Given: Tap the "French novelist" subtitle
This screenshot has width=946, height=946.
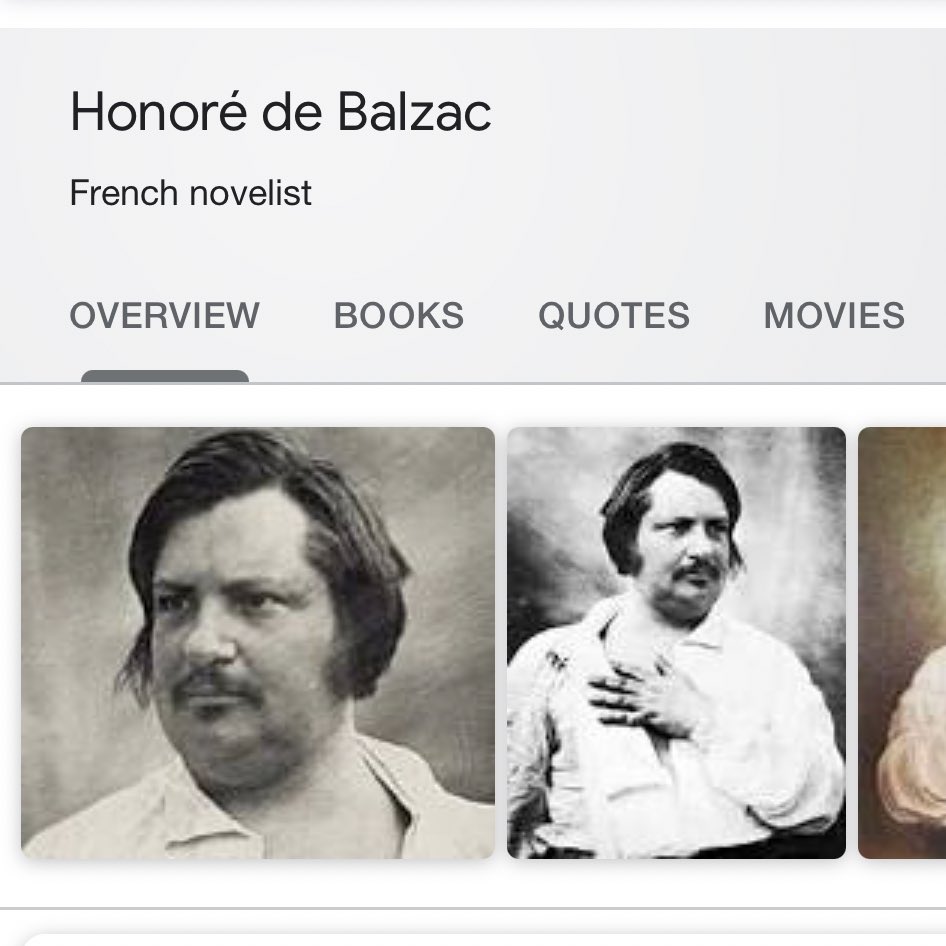Looking at the screenshot, I should click(x=190, y=192).
